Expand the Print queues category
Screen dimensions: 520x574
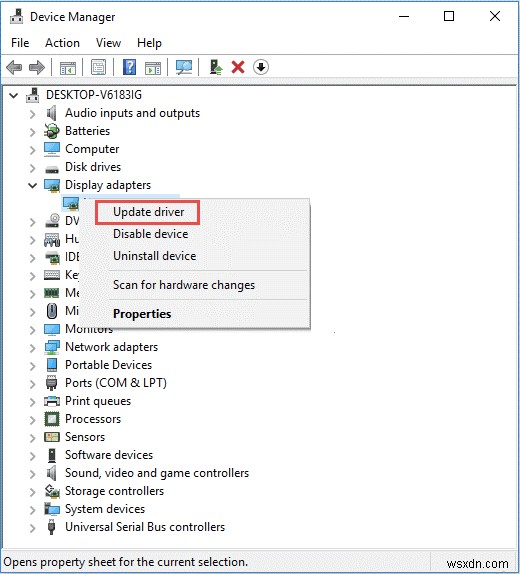[33, 402]
